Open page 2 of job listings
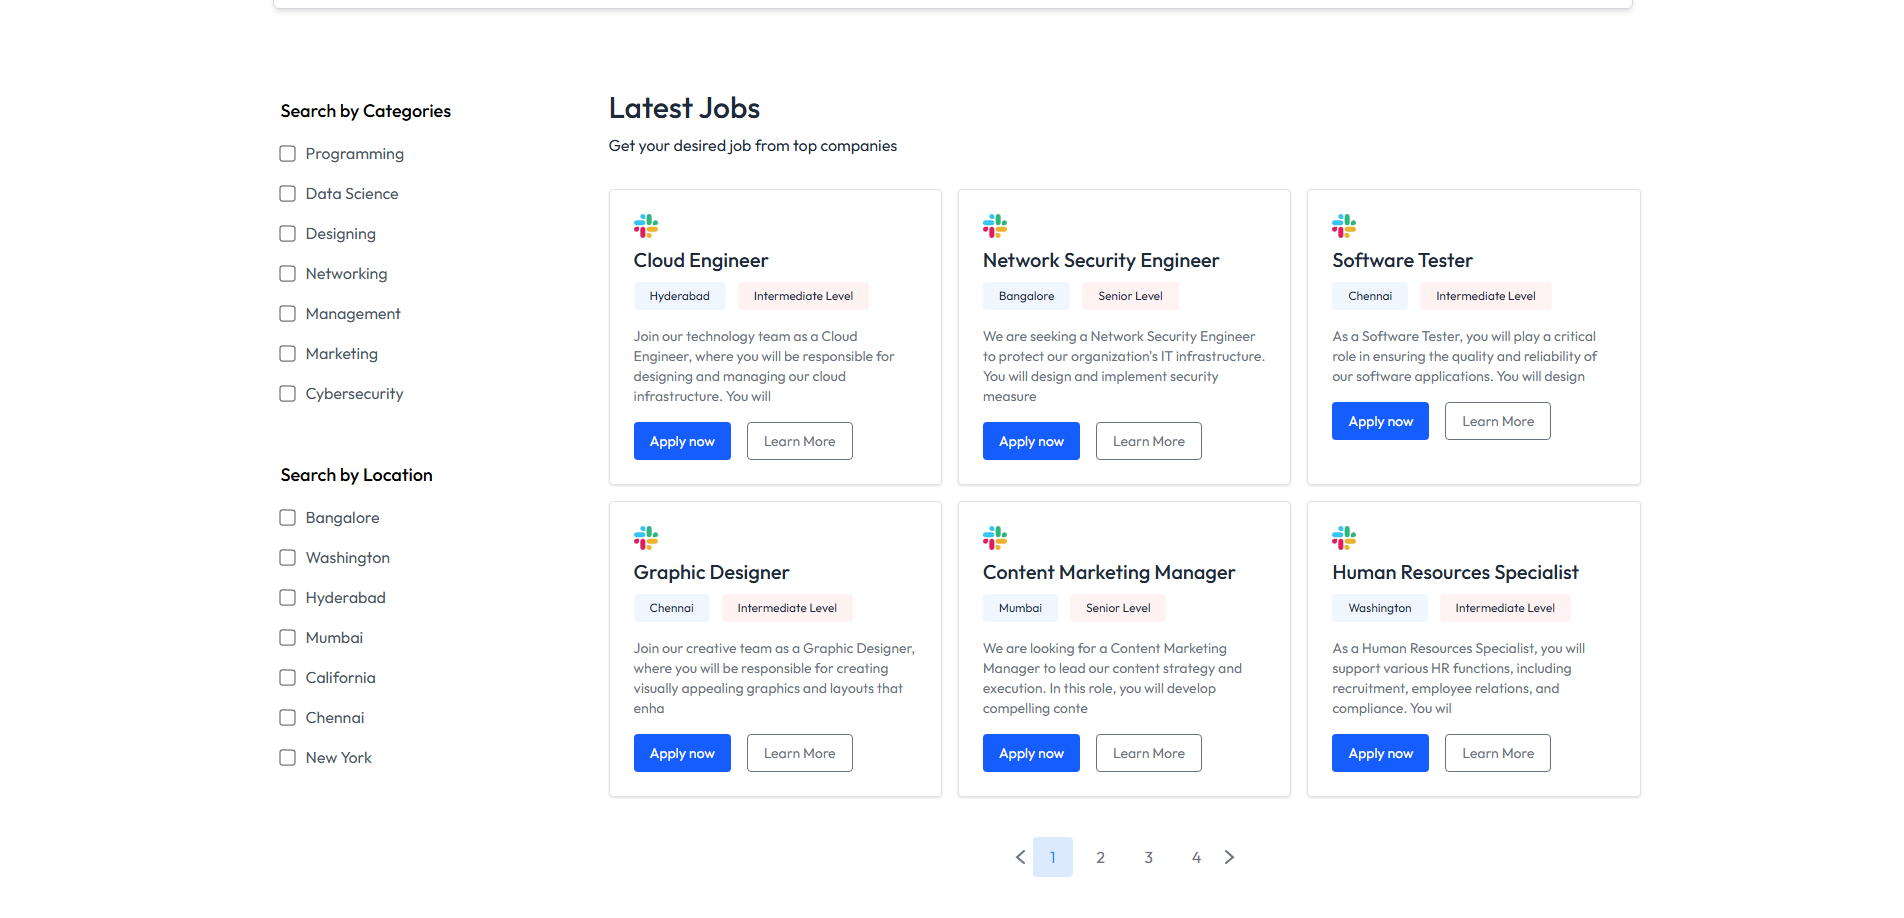Image resolution: width=1904 pixels, height=918 pixels. point(1100,857)
